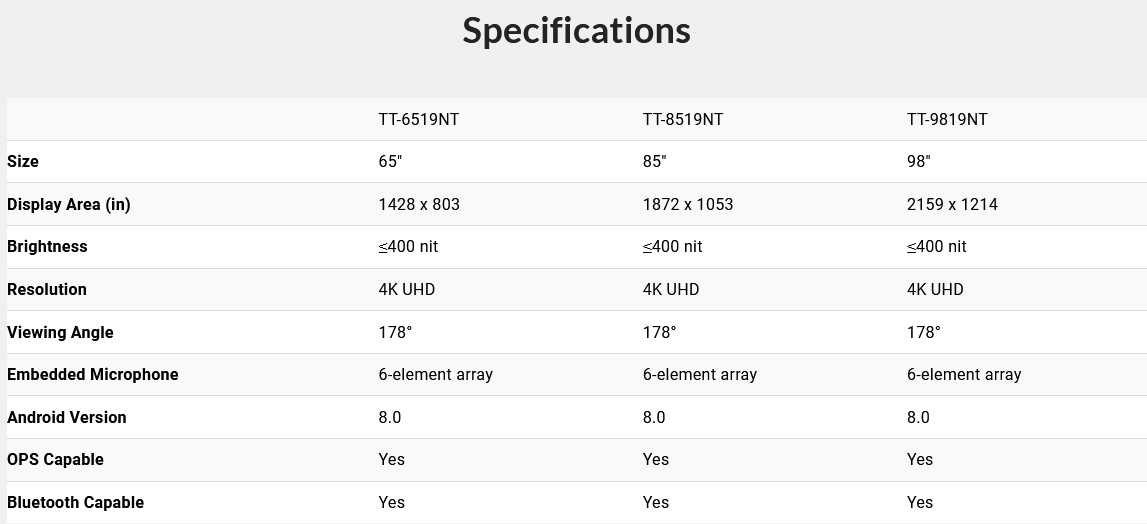Click the OPS Capable row label
This screenshot has height=524, width=1147.
pyautogui.click(x=55, y=459)
